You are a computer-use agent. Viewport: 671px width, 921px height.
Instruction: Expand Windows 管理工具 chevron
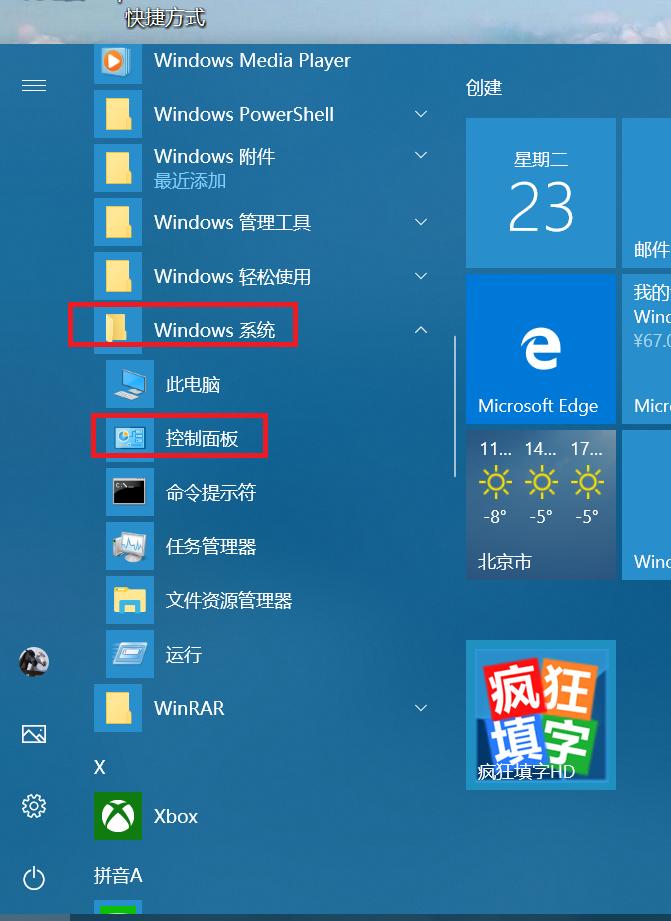(x=421, y=222)
